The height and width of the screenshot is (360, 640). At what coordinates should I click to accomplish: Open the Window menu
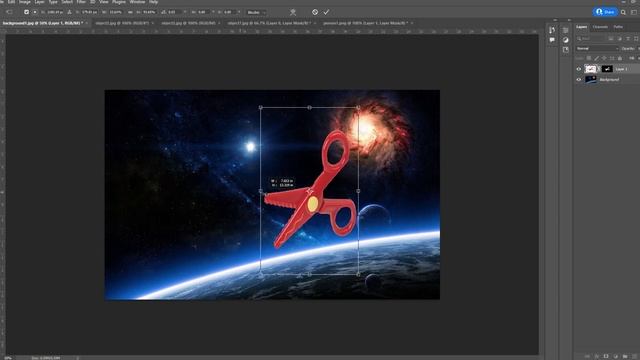tap(137, 2)
